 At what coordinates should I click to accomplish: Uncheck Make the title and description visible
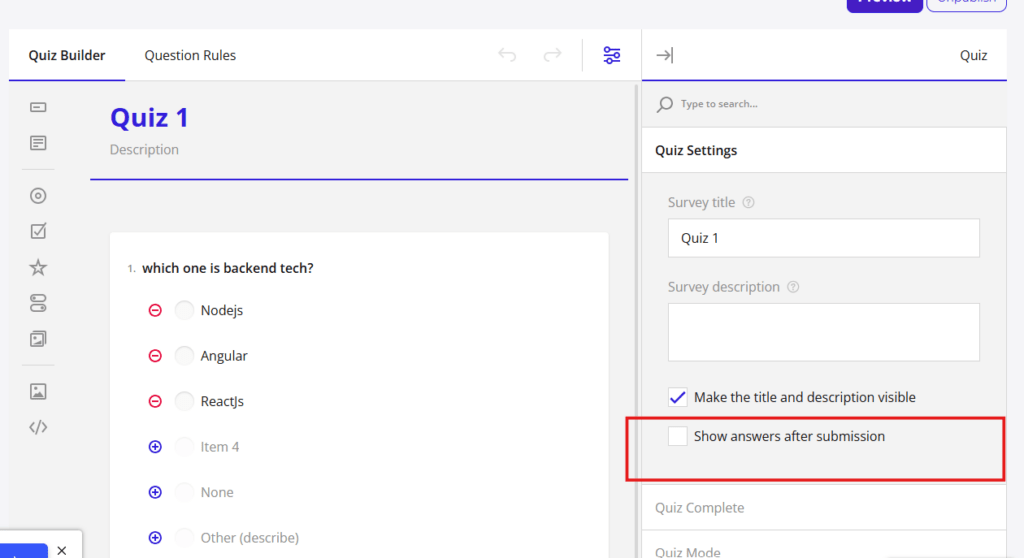point(678,397)
